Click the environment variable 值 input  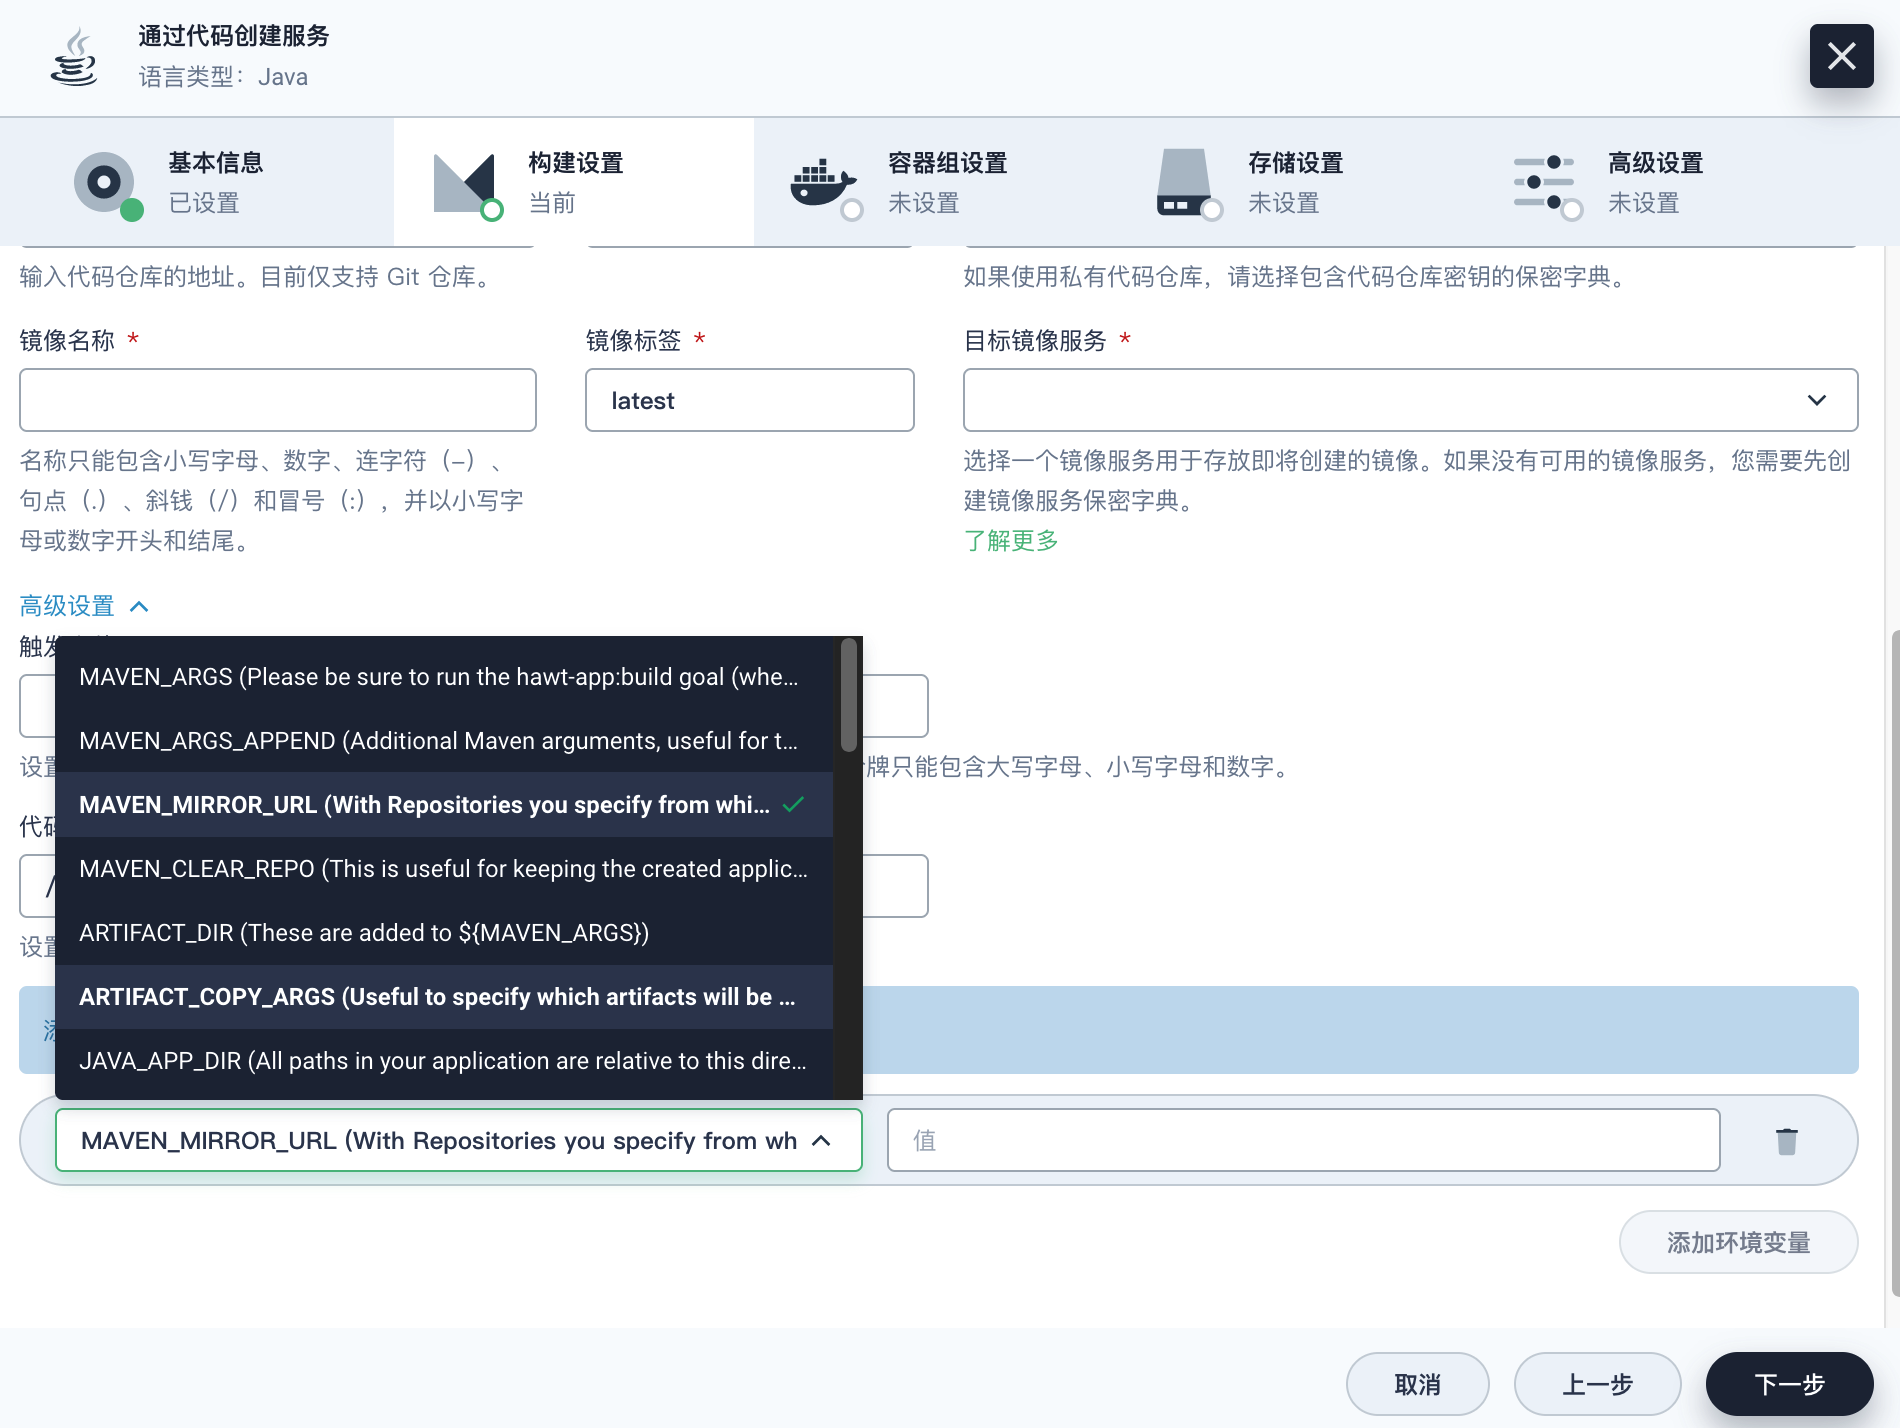pyautogui.click(x=1304, y=1140)
